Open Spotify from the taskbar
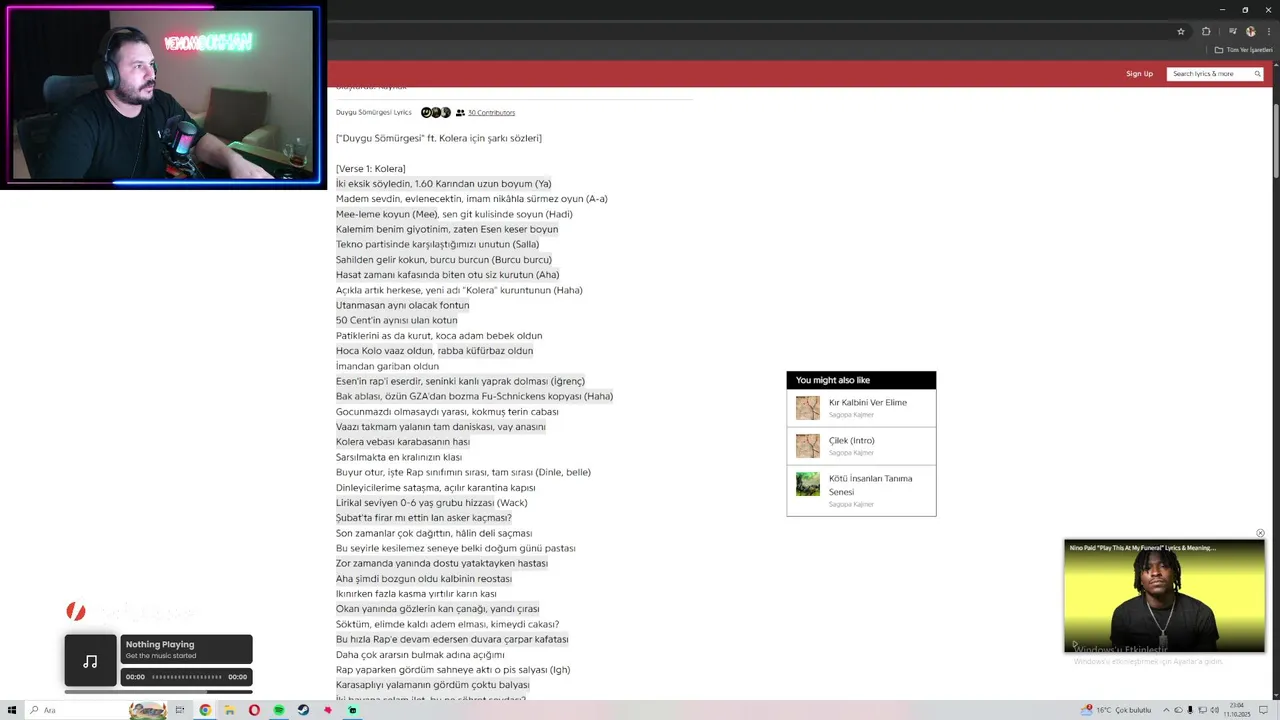1280x720 pixels. (279, 710)
